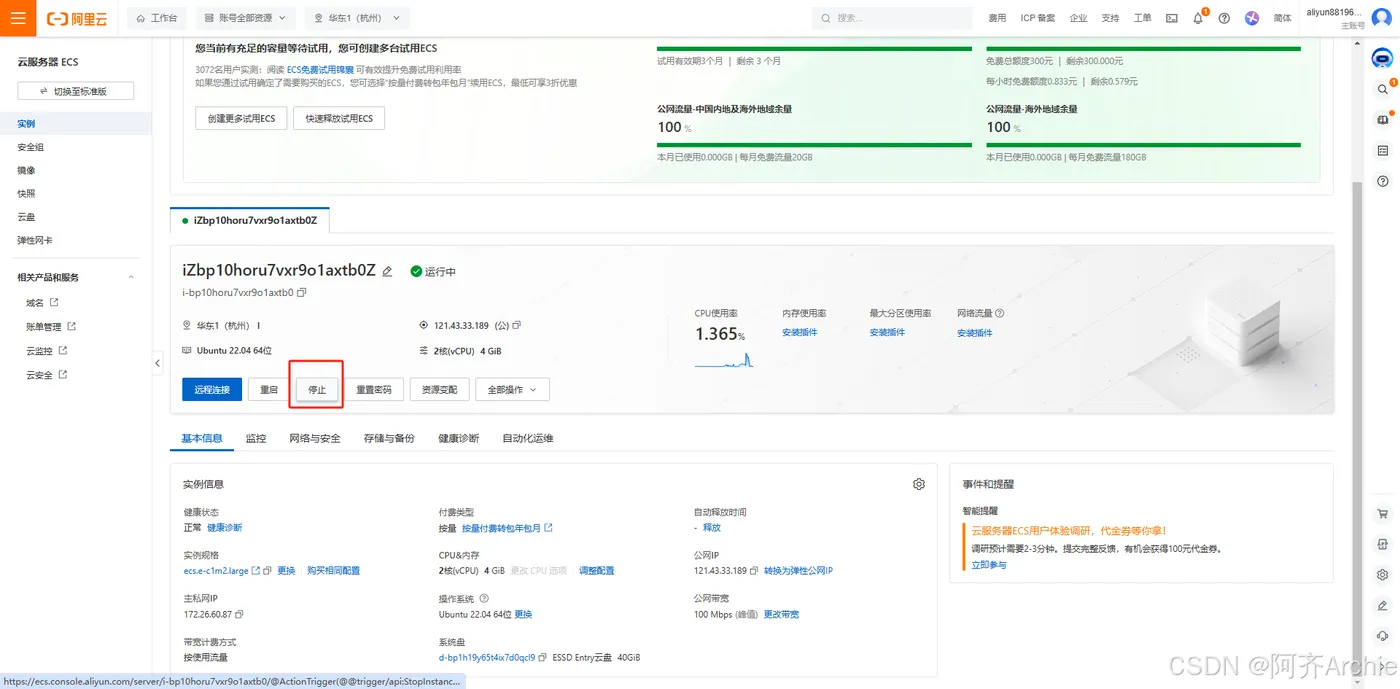The width and height of the screenshot is (1400, 689).
Task: Click 远程连接 button
Action: tap(212, 389)
